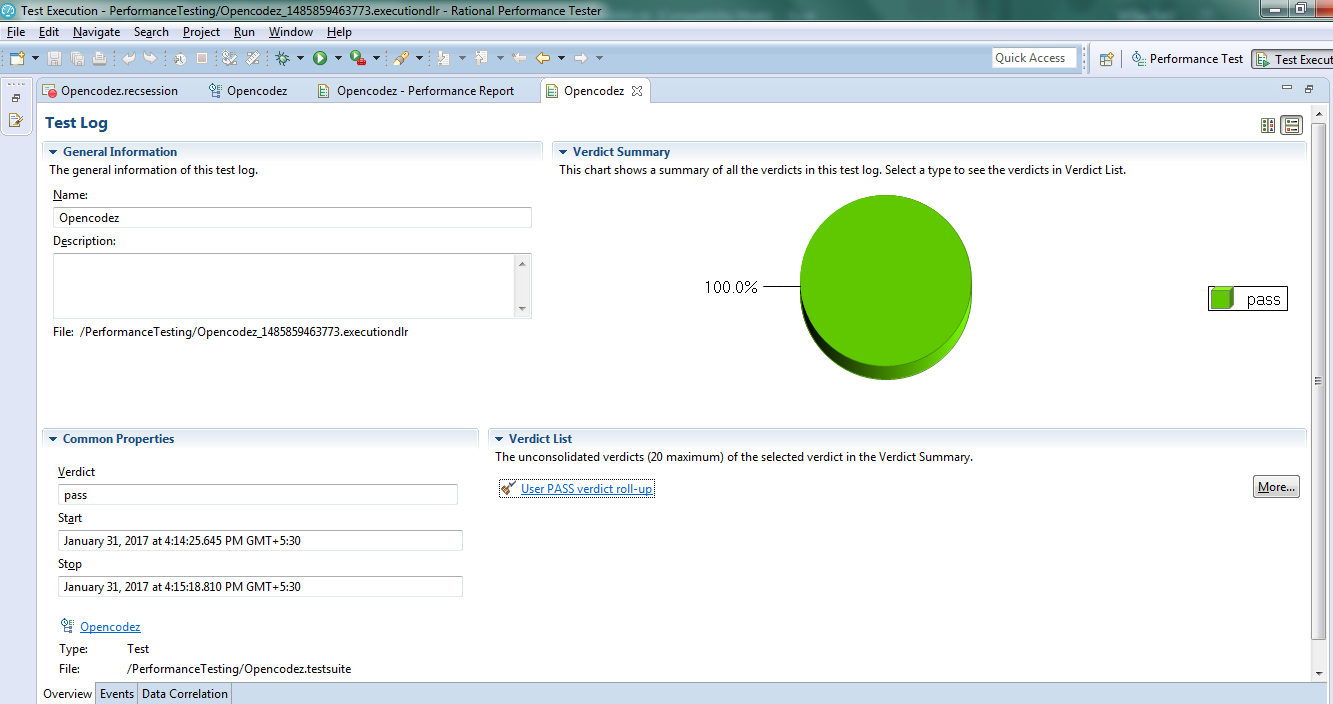This screenshot has width=1333, height=704.
Task: Click the green pass legend swatch
Action: [1221, 299]
